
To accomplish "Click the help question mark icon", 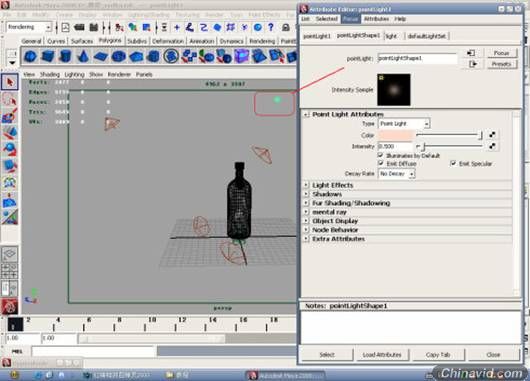I will coord(271,27).
